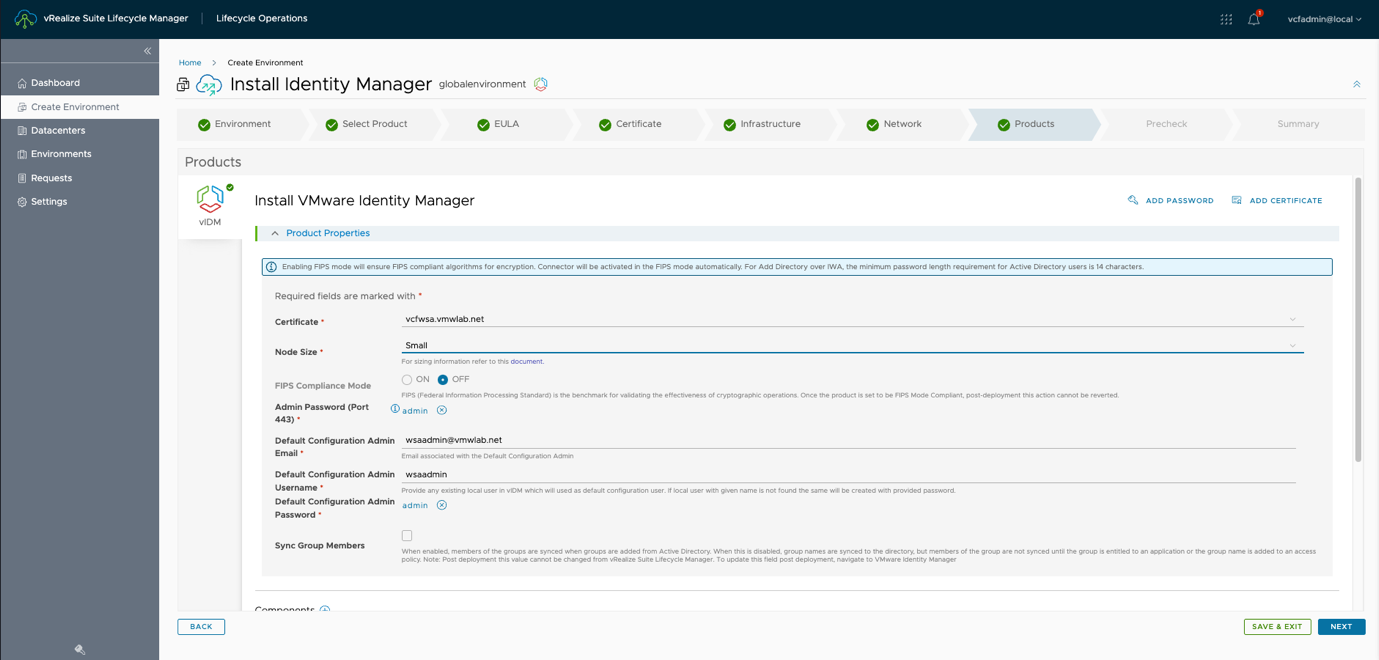
Task: Click the "Create Environment" breadcrumb text
Action: [265, 63]
